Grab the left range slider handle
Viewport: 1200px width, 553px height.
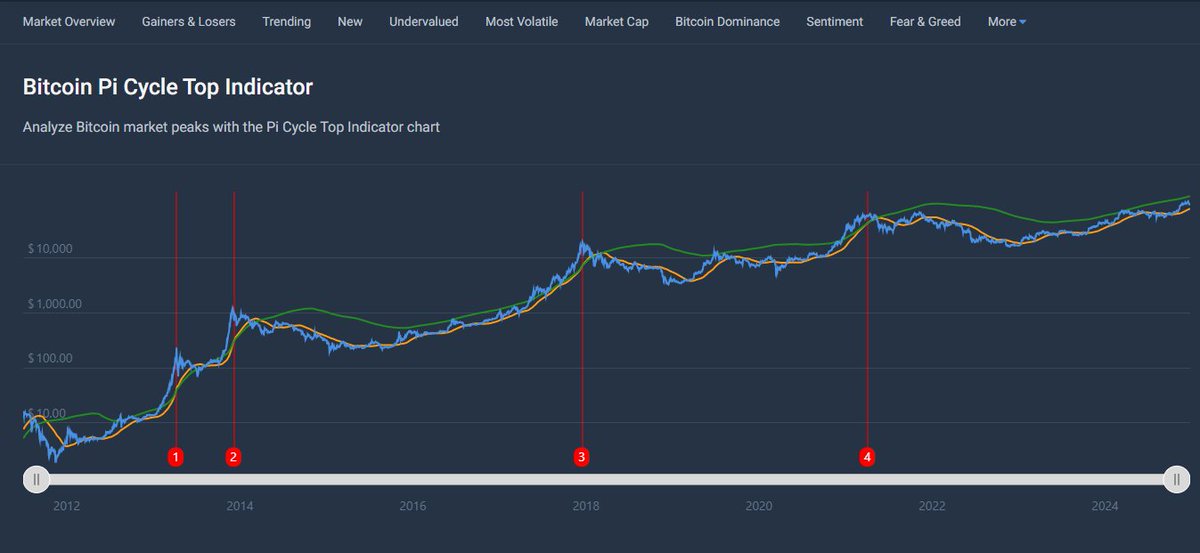[36, 479]
